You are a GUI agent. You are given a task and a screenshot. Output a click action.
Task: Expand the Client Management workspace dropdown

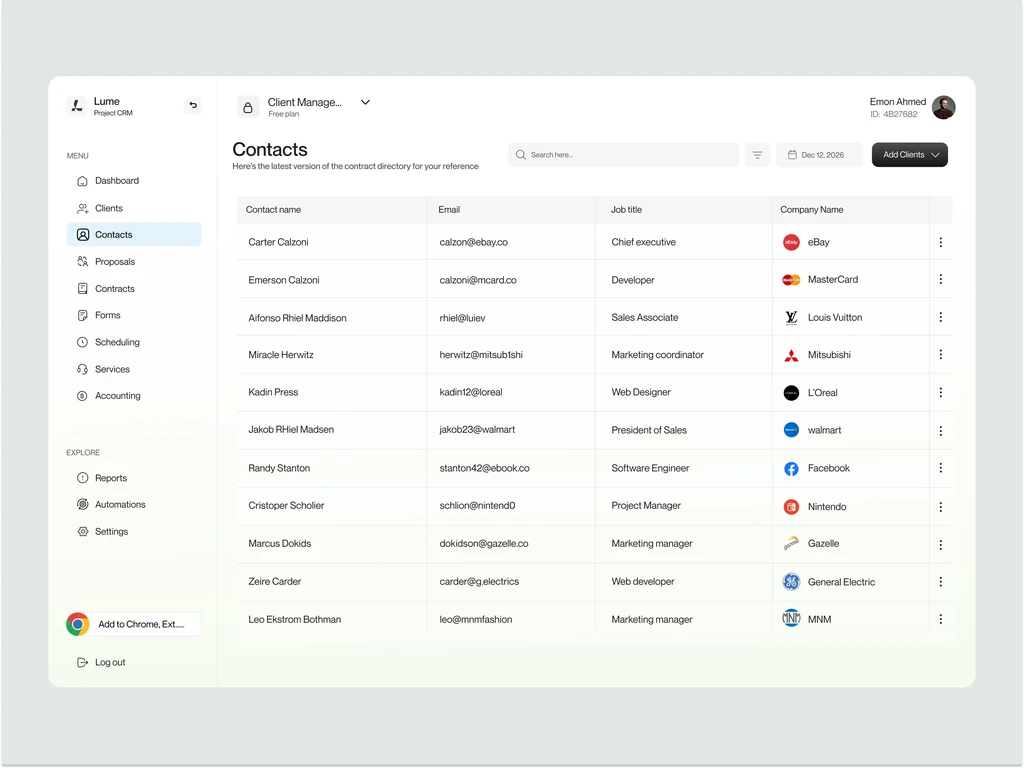click(x=365, y=103)
